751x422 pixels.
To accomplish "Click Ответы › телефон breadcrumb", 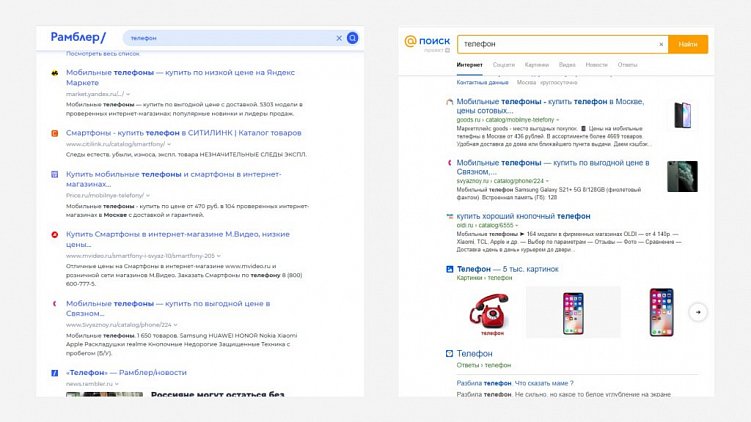I will [484, 365].
